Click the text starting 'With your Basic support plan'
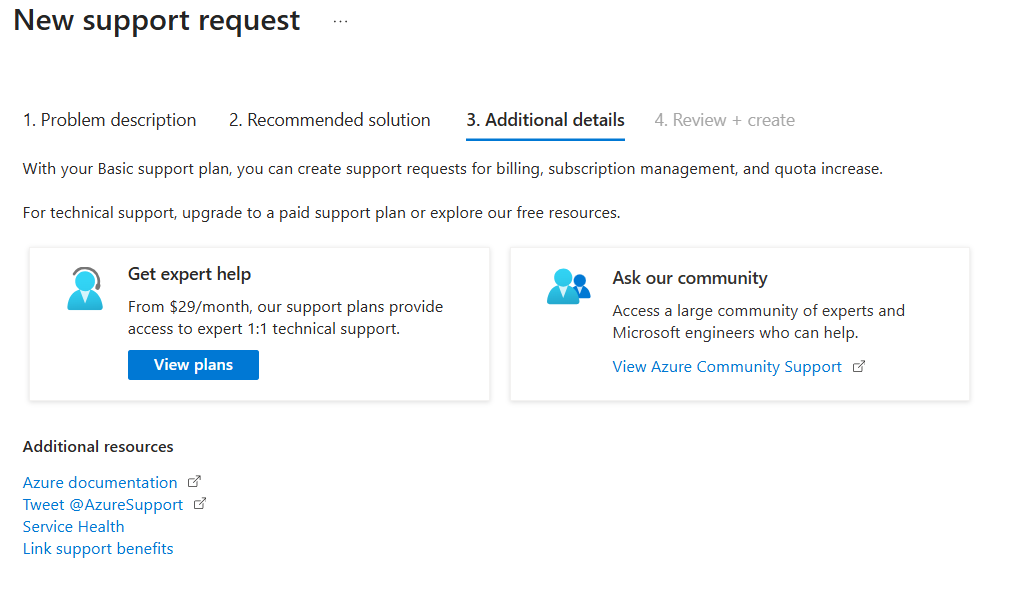Viewport: 1011px width, 597px height. [453, 169]
